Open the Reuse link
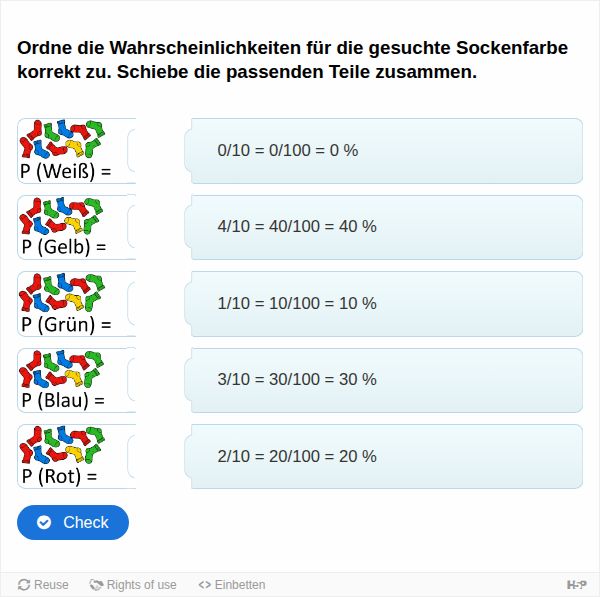The image size is (600, 597). click(43, 585)
